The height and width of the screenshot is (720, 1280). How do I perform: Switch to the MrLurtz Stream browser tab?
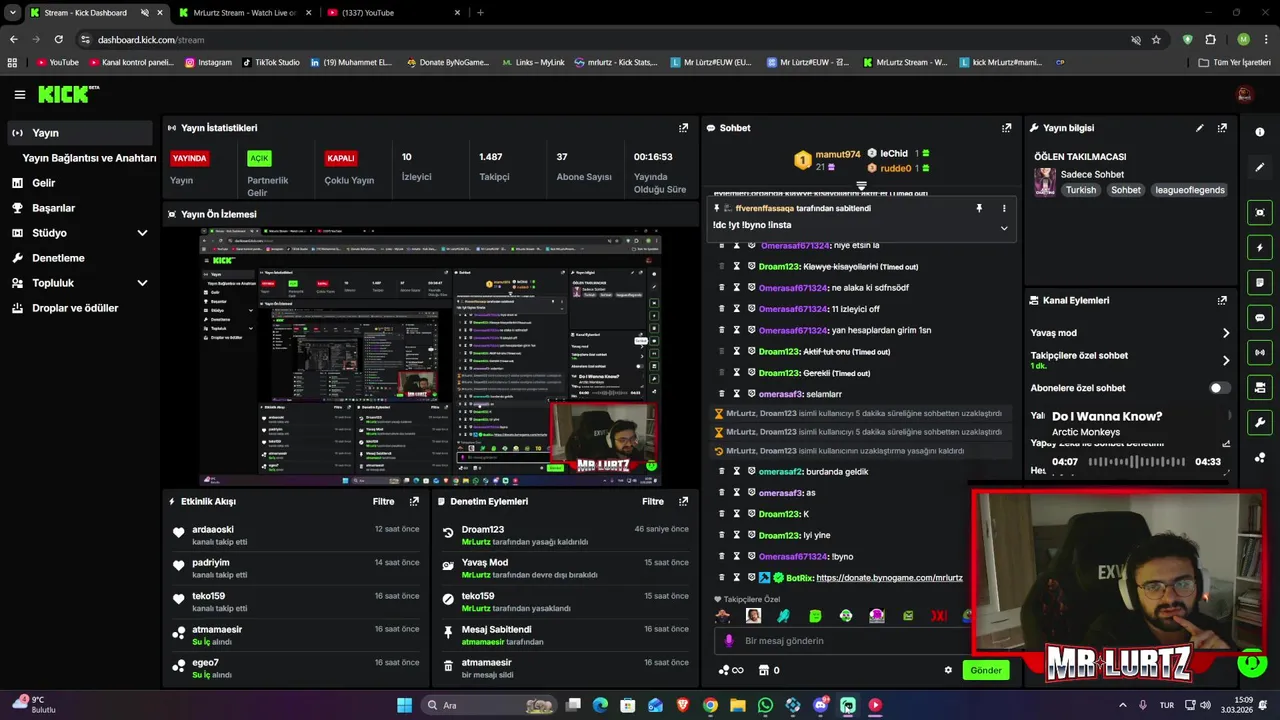pyautogui.click(x=243, y=13)
